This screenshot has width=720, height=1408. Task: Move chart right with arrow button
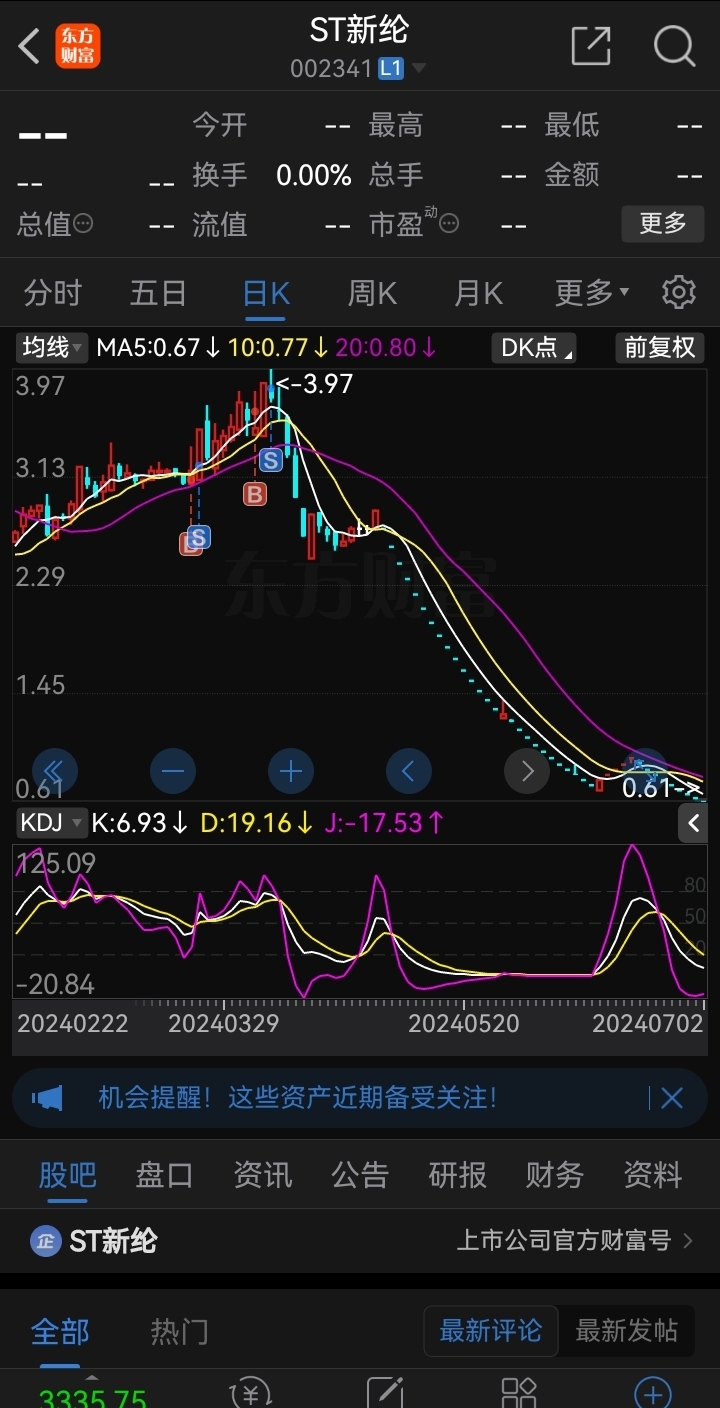(527, 771)
